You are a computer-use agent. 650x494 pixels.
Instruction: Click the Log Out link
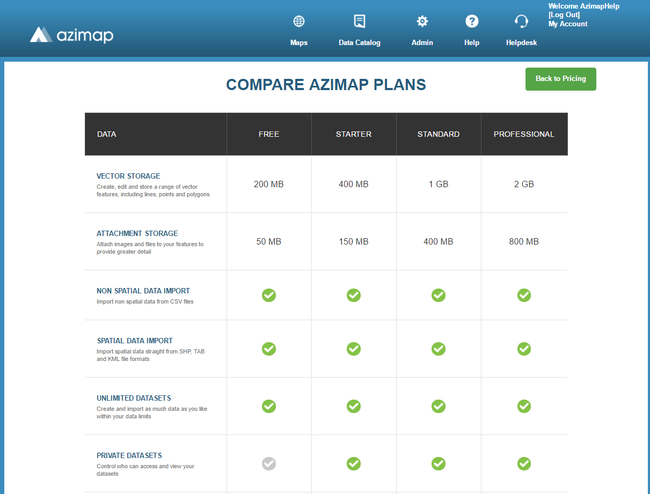click(564, 15)
